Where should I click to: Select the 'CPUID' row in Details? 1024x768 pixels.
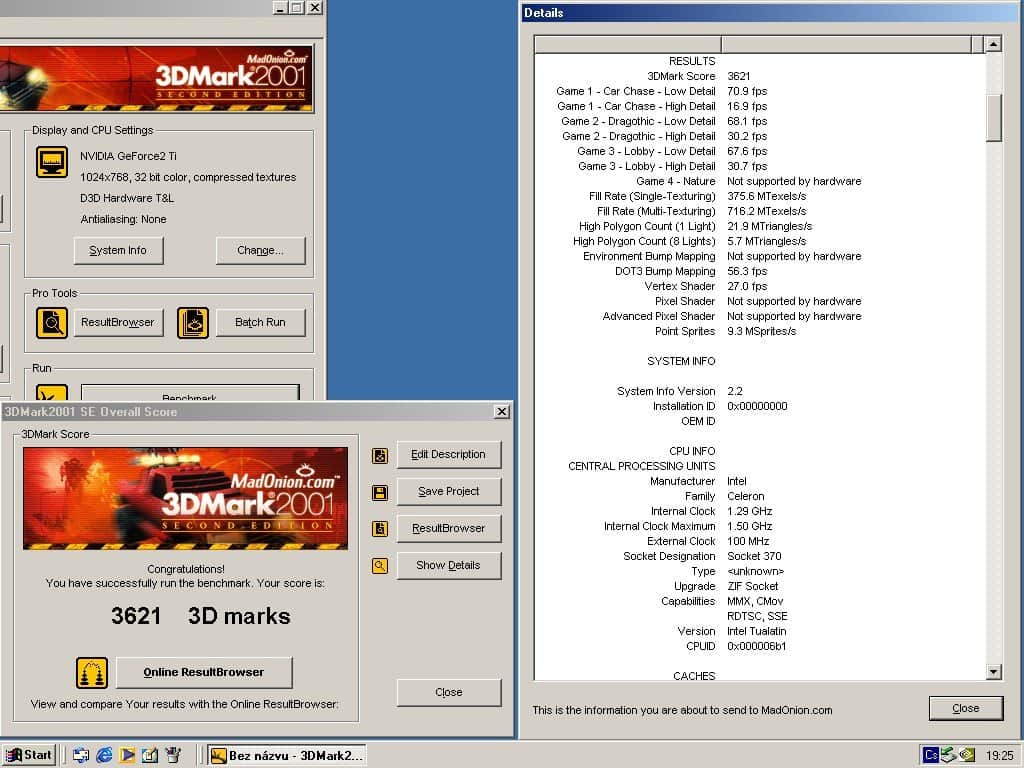pos(760,647)
